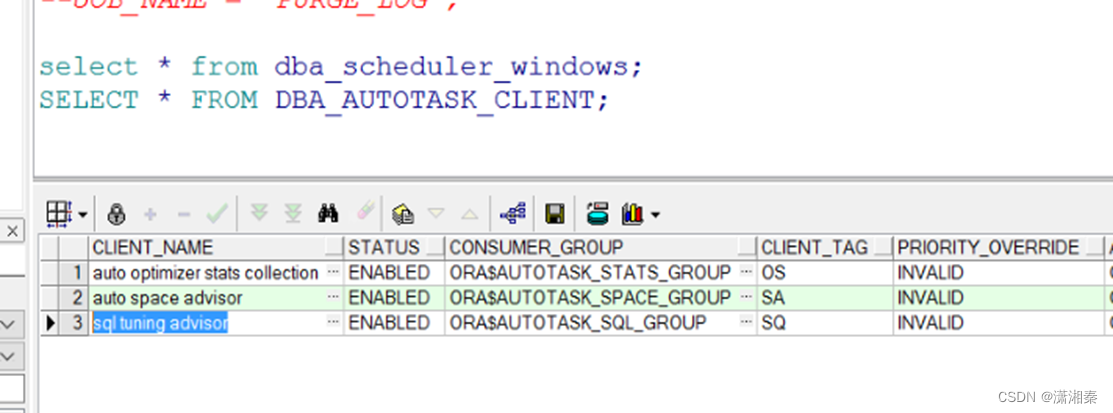Place cursor in dba_scheduler_windows query line

(x=340, y=67)
